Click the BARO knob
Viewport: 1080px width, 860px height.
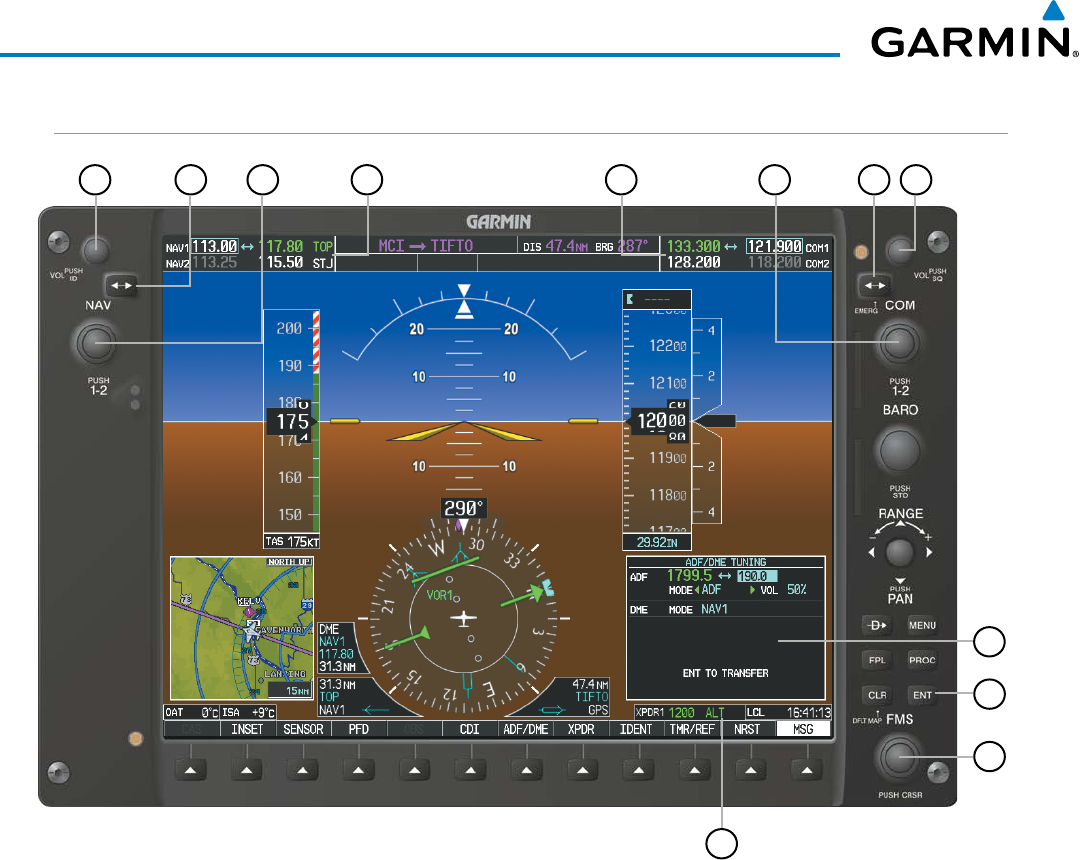(898, 450)
